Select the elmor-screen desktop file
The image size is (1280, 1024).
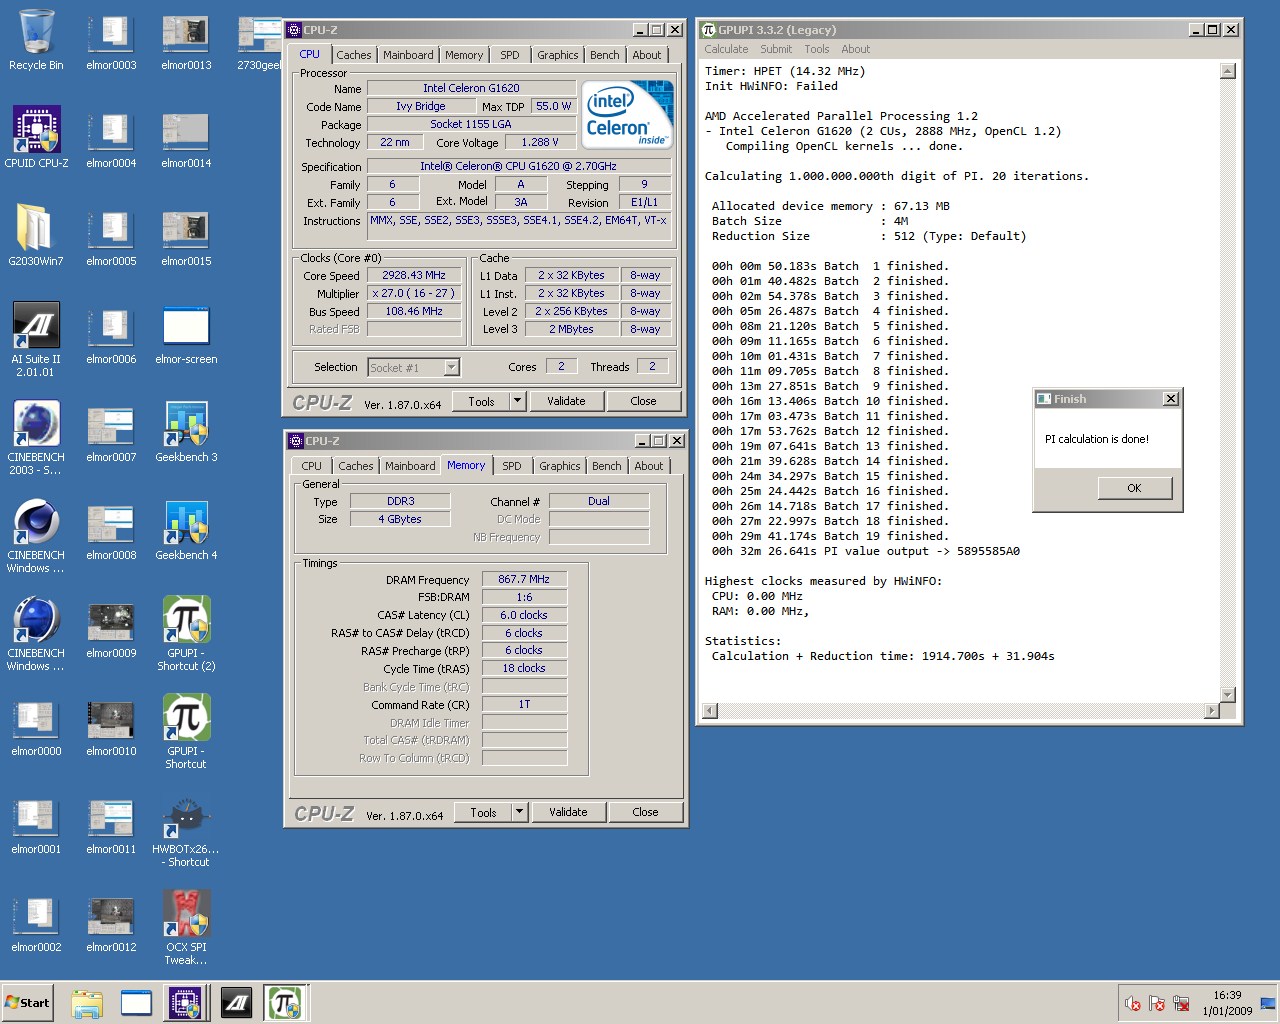pyautogui.click(x=186, y=333)
